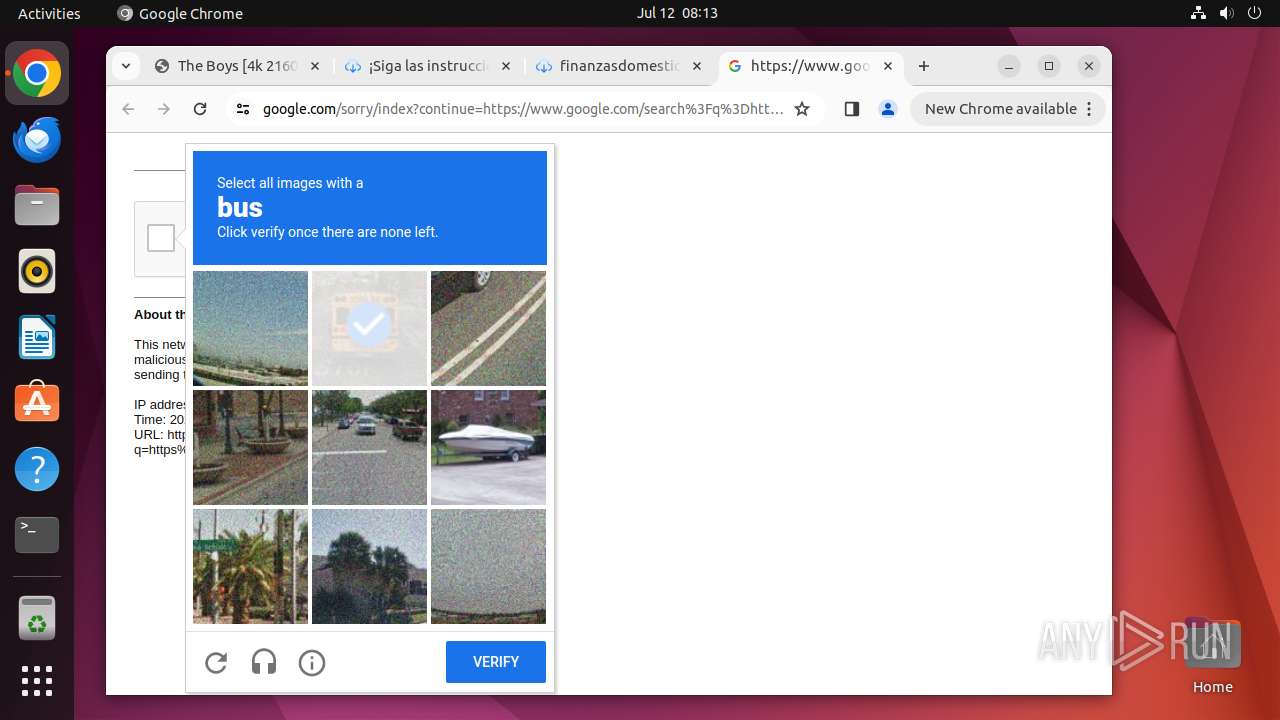Go back to previous page
This screenshot has width=1280, height=720.
128,109
